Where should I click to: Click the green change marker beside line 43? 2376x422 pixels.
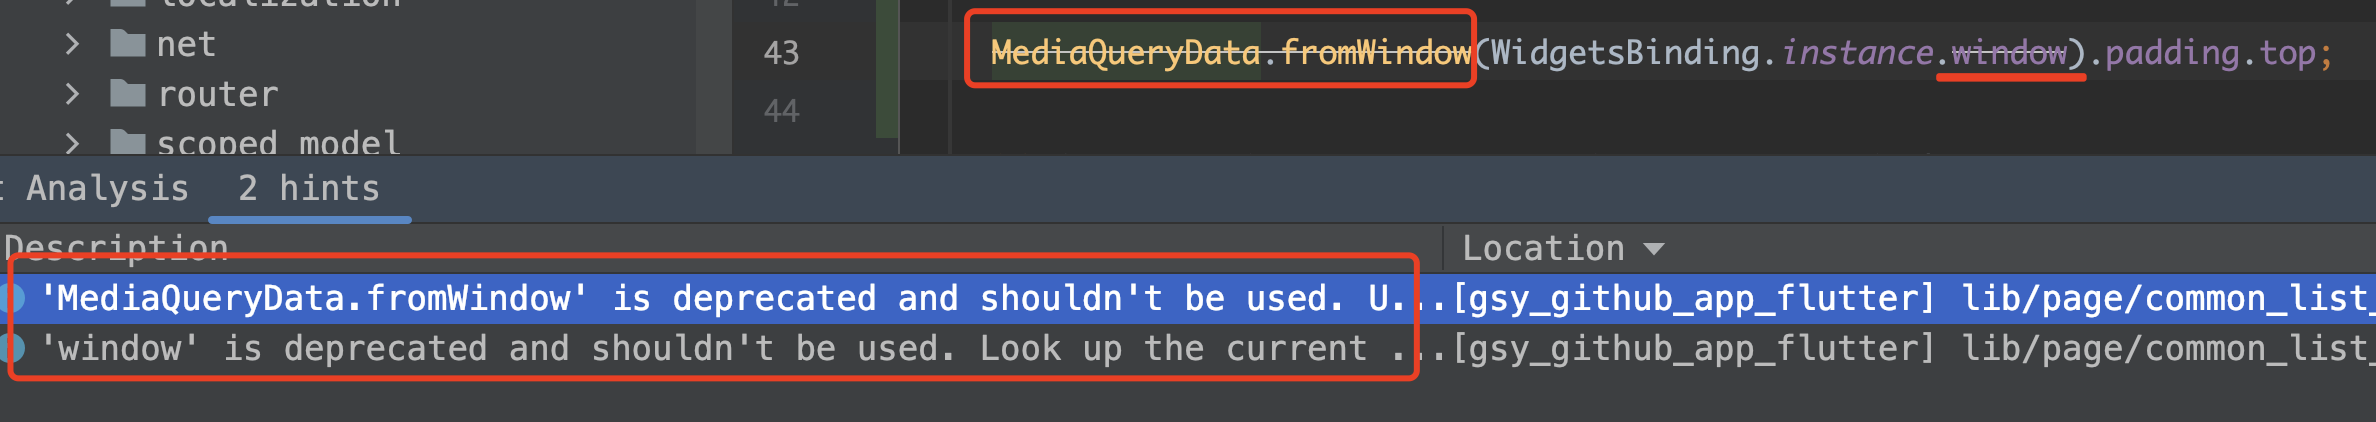(x=887, y=68)
